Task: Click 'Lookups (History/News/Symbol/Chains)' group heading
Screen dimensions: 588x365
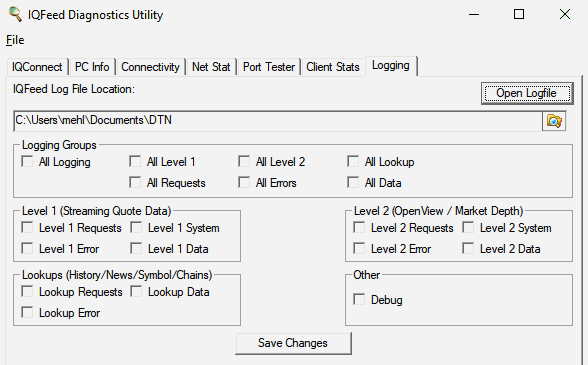Action: [117, 275]
